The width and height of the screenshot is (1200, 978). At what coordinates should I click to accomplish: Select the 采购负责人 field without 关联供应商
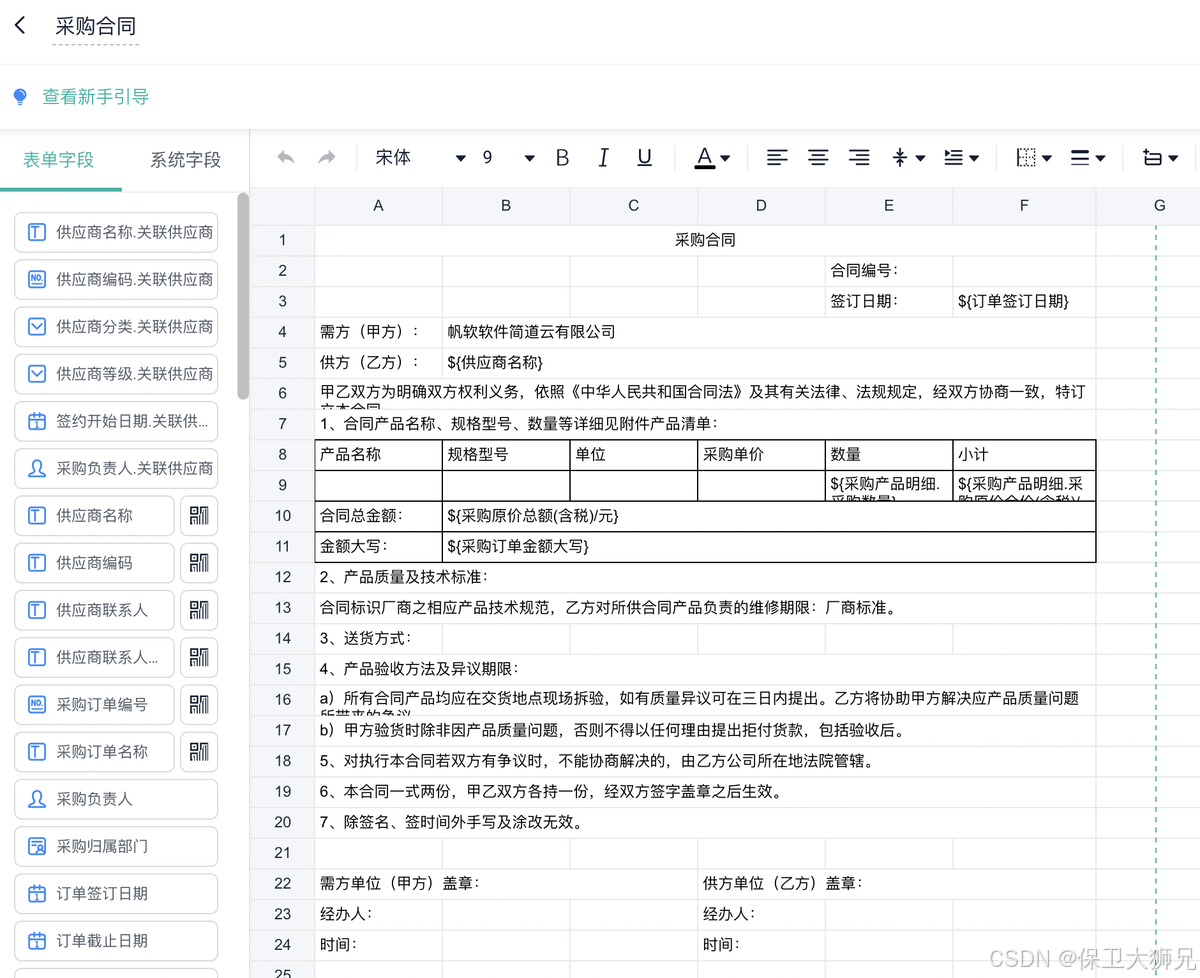(116, 799)
